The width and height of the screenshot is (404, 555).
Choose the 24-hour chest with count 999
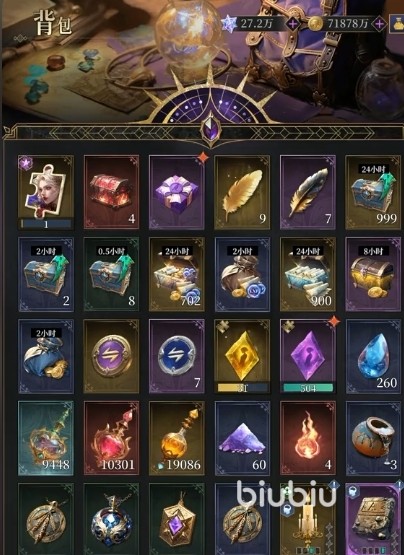373,192
